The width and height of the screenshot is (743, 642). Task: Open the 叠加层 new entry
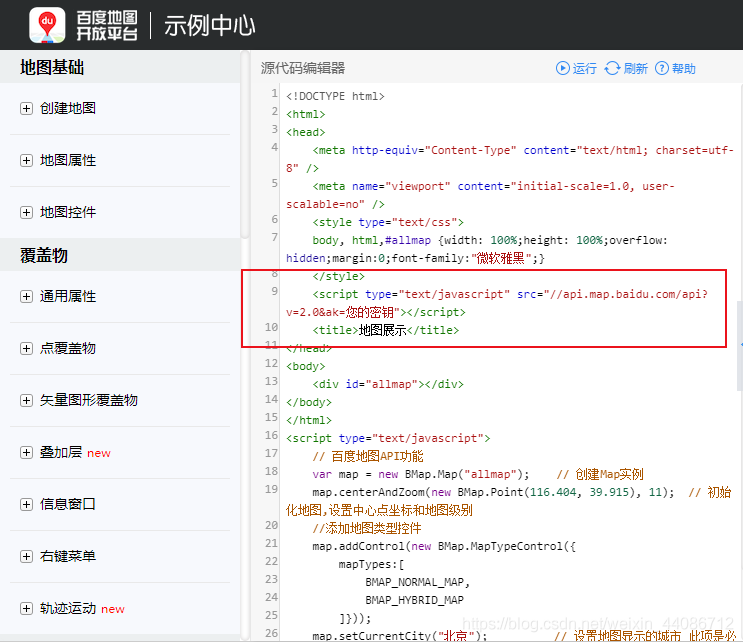pos(75,452)
